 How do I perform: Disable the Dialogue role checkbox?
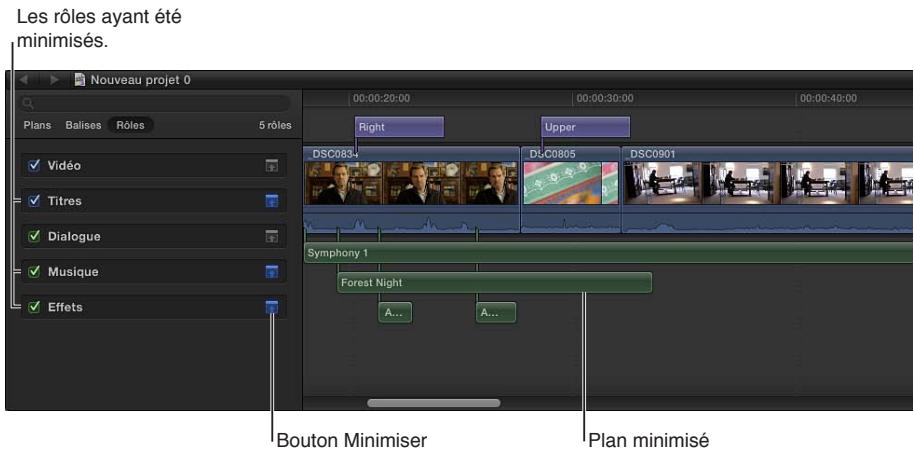34,236
